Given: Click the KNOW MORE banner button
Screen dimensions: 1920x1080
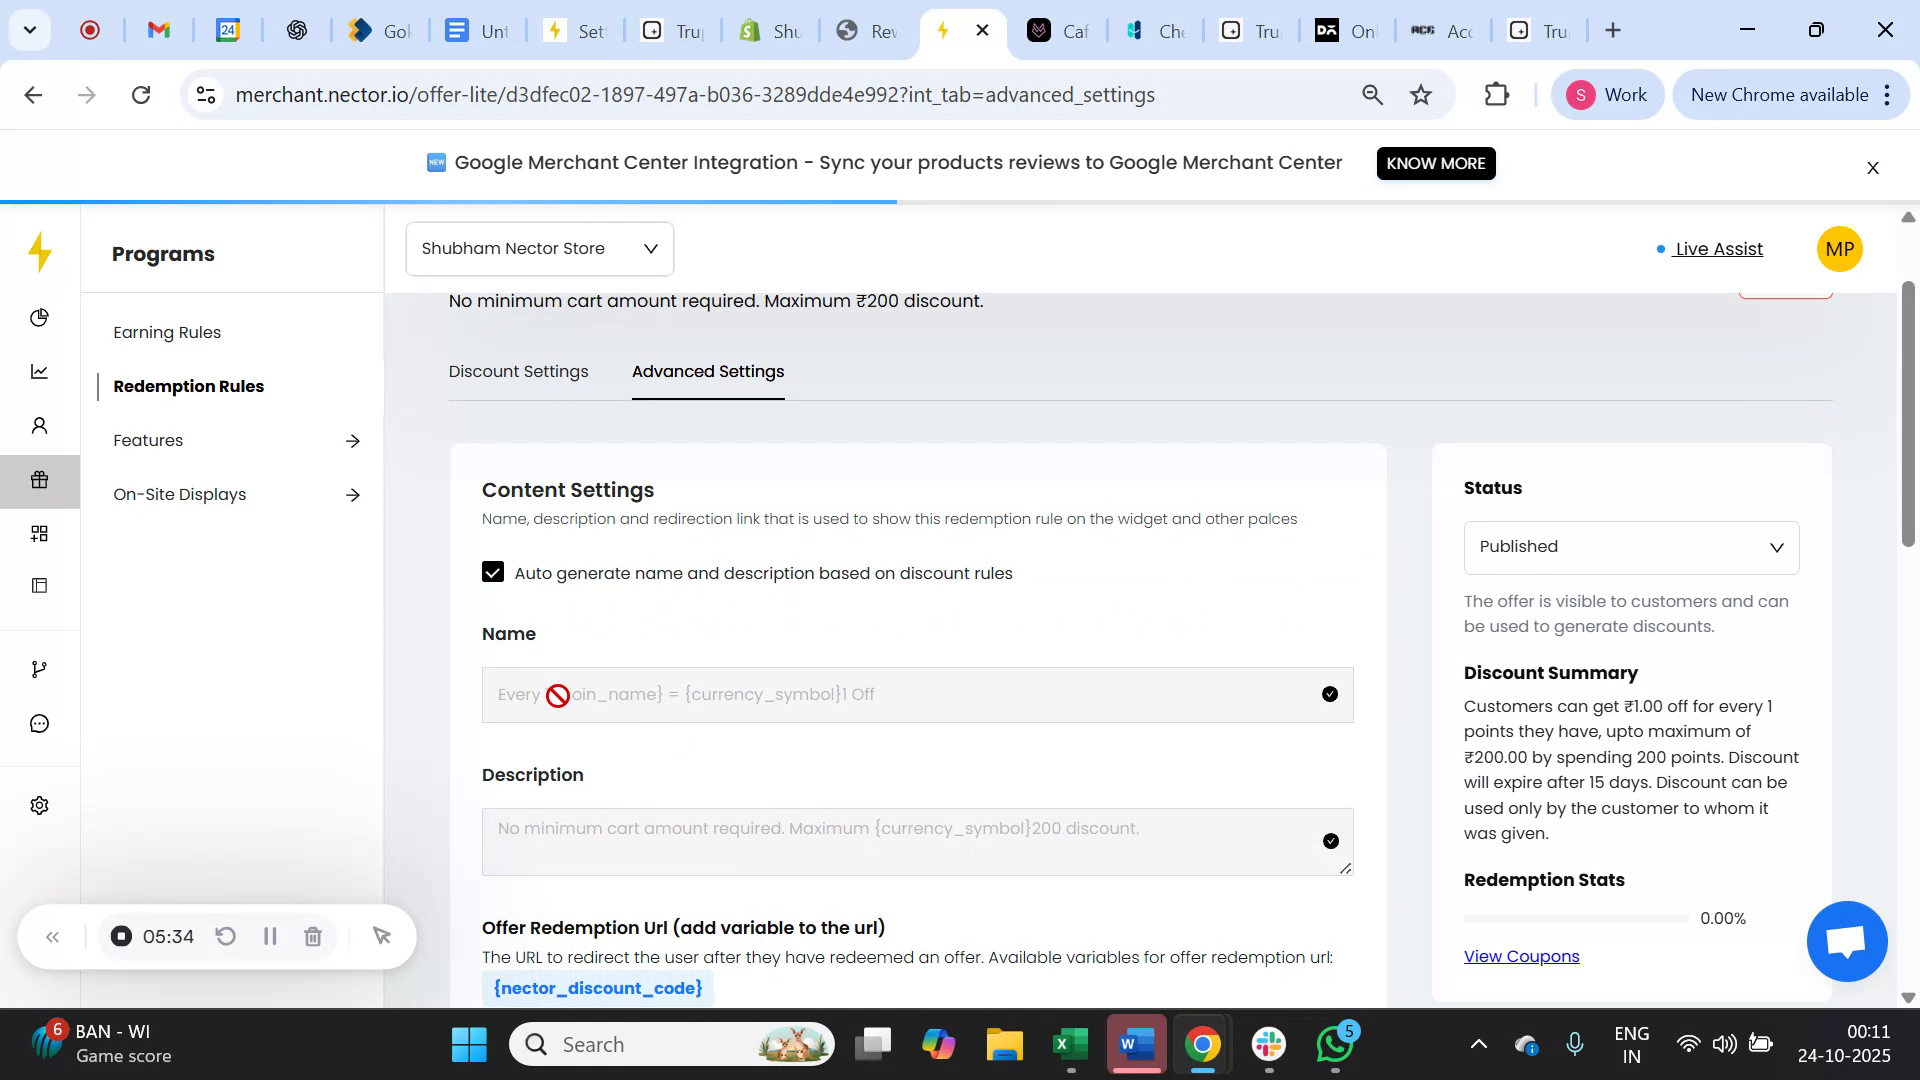Looking at the screenshot, I should (1435, 163).
